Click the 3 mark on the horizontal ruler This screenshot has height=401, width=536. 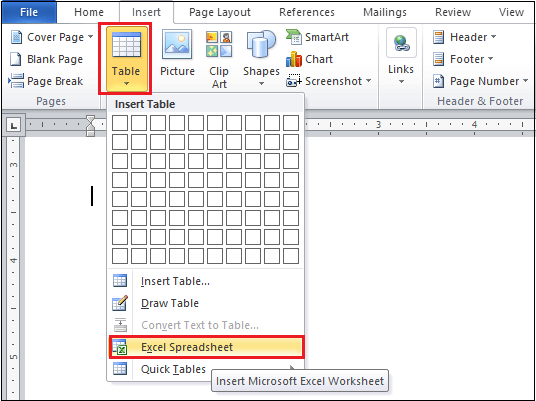coord(378,124)
